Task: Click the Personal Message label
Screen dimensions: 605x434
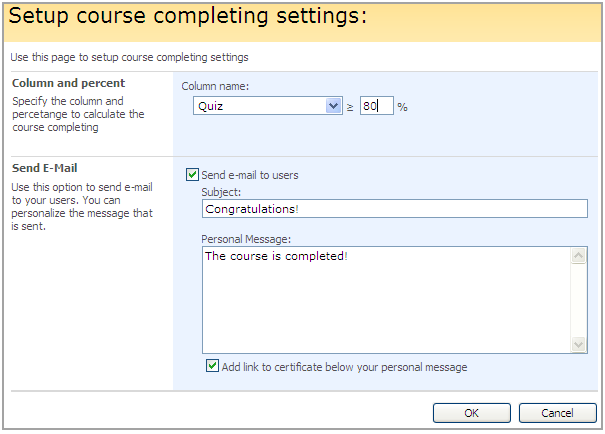Action: 246,239
